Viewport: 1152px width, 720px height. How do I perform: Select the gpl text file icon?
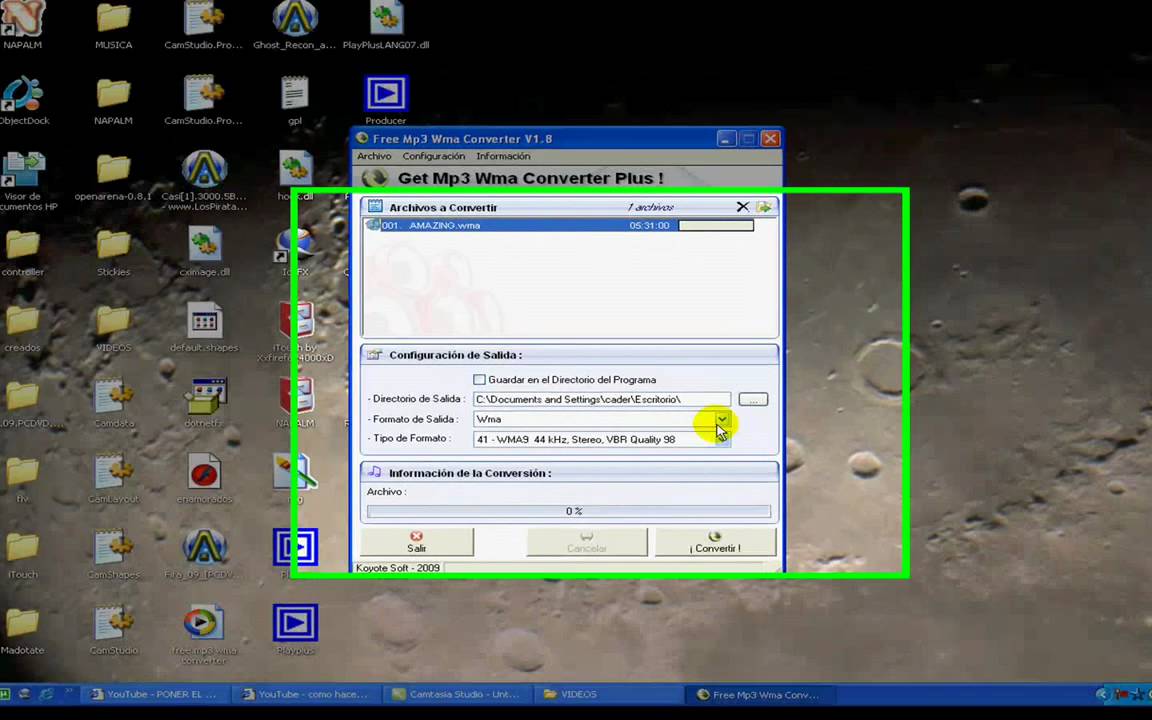coord(295,93)
